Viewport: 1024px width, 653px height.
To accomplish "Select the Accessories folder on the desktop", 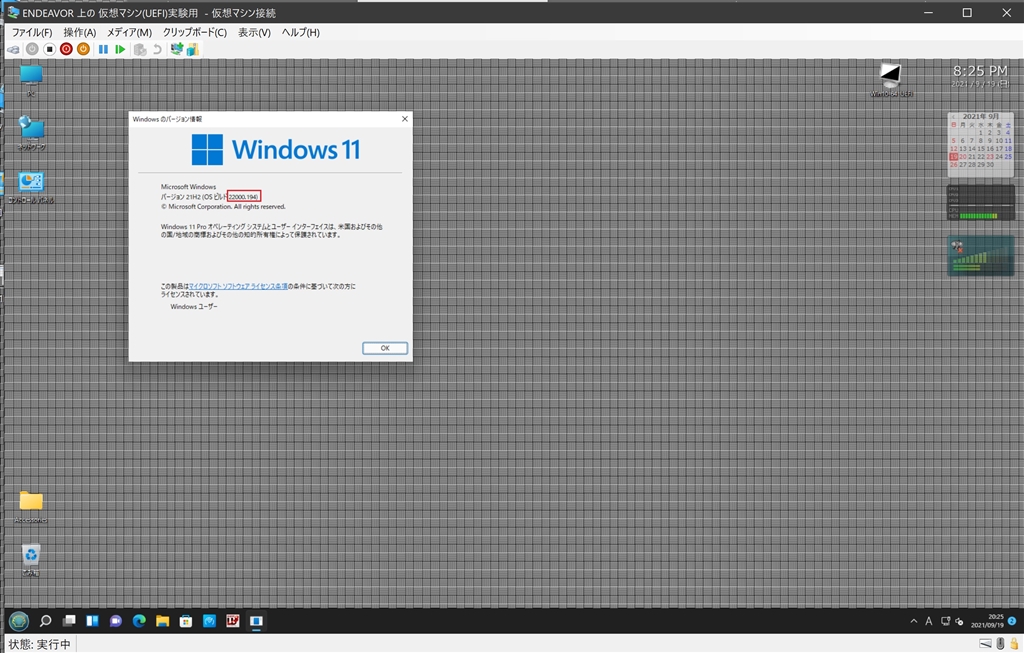I will tap(31, 507).
